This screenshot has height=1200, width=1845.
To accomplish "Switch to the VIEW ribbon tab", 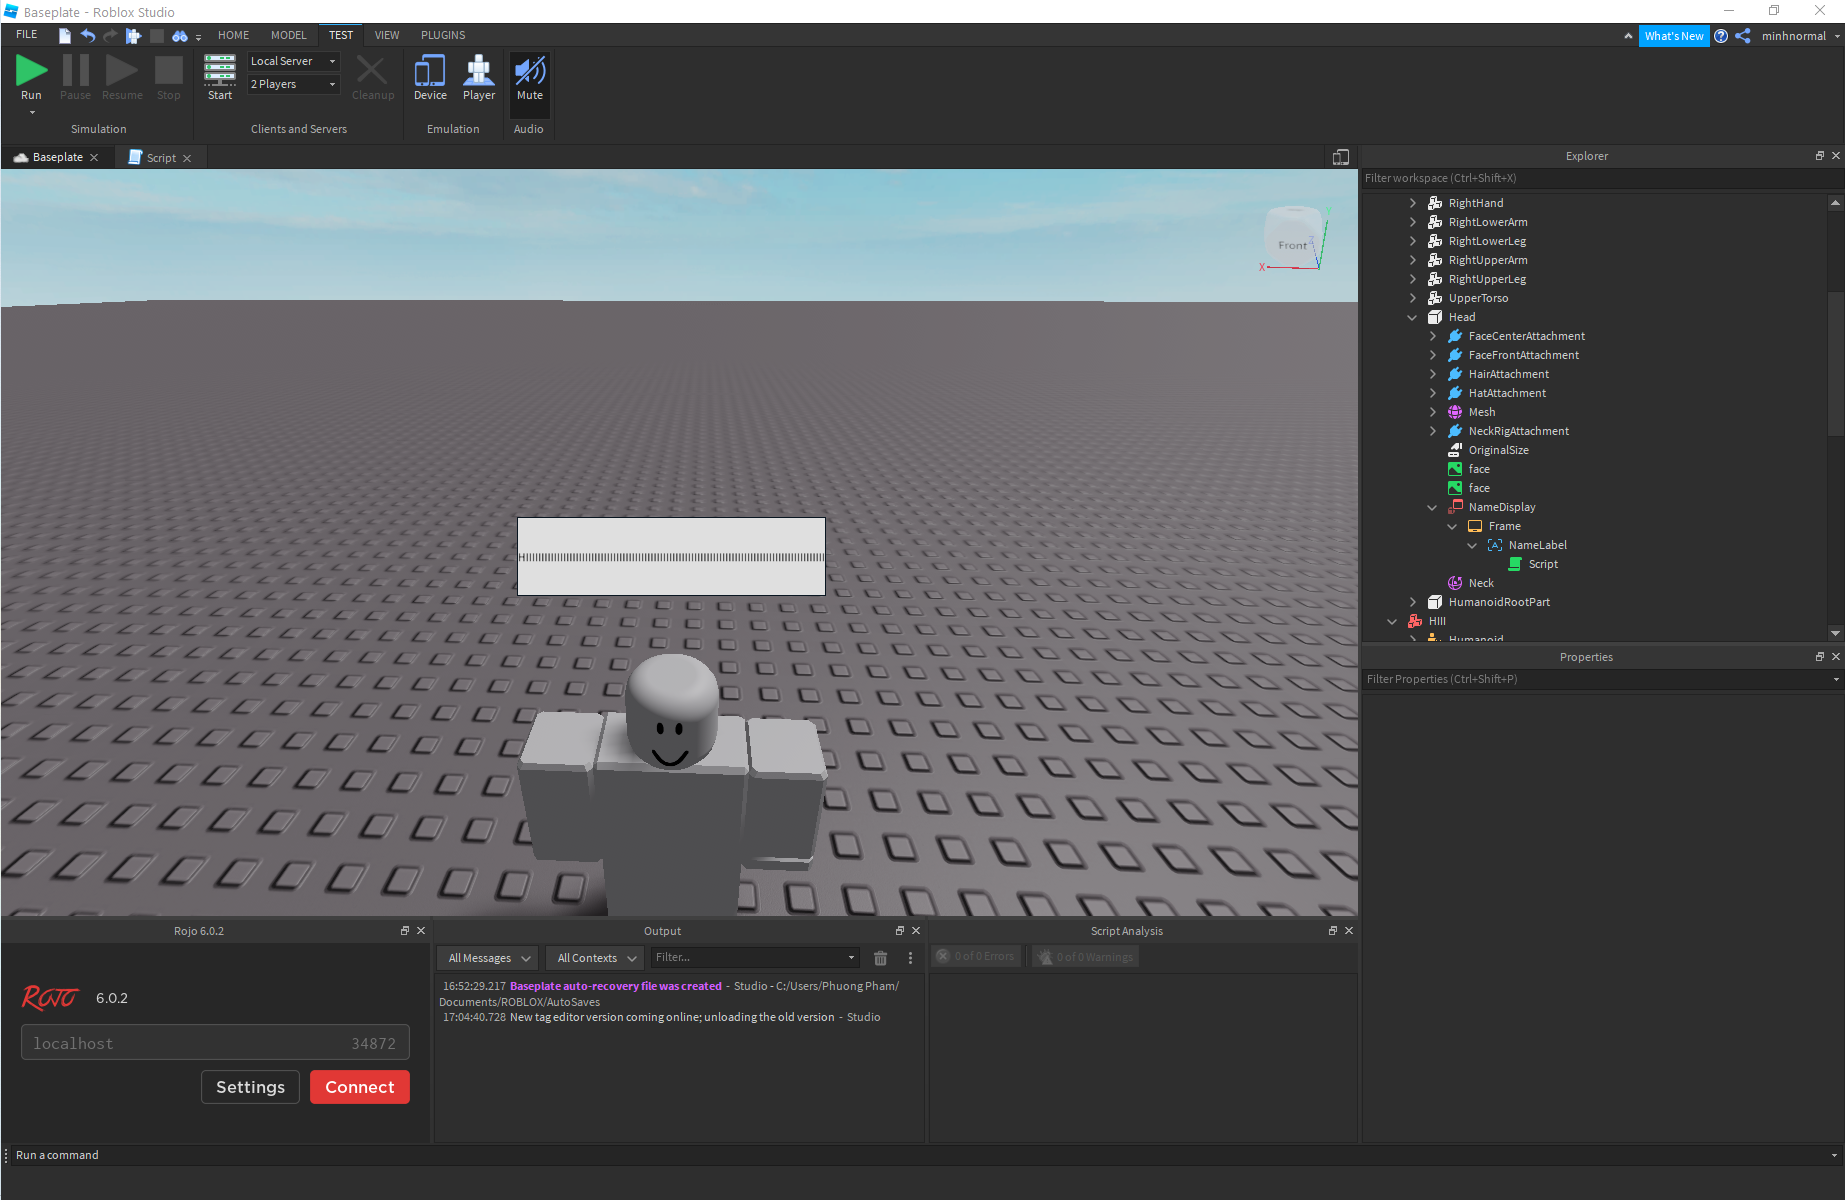I will pos(387,35).
